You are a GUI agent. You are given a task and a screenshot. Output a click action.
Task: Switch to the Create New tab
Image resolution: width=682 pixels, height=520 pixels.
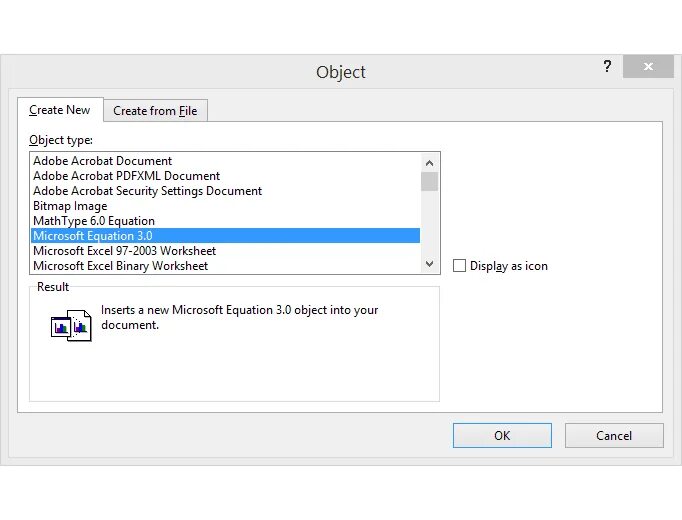(60, 110)
